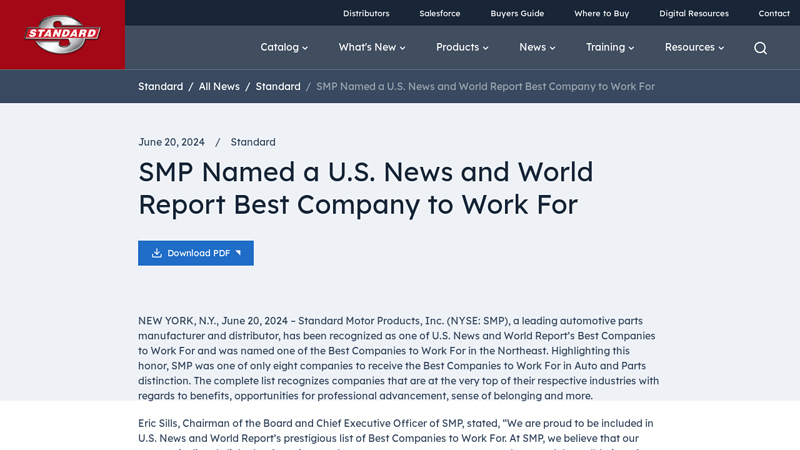Expand the Resources dropdown menu

coord(694,47)
